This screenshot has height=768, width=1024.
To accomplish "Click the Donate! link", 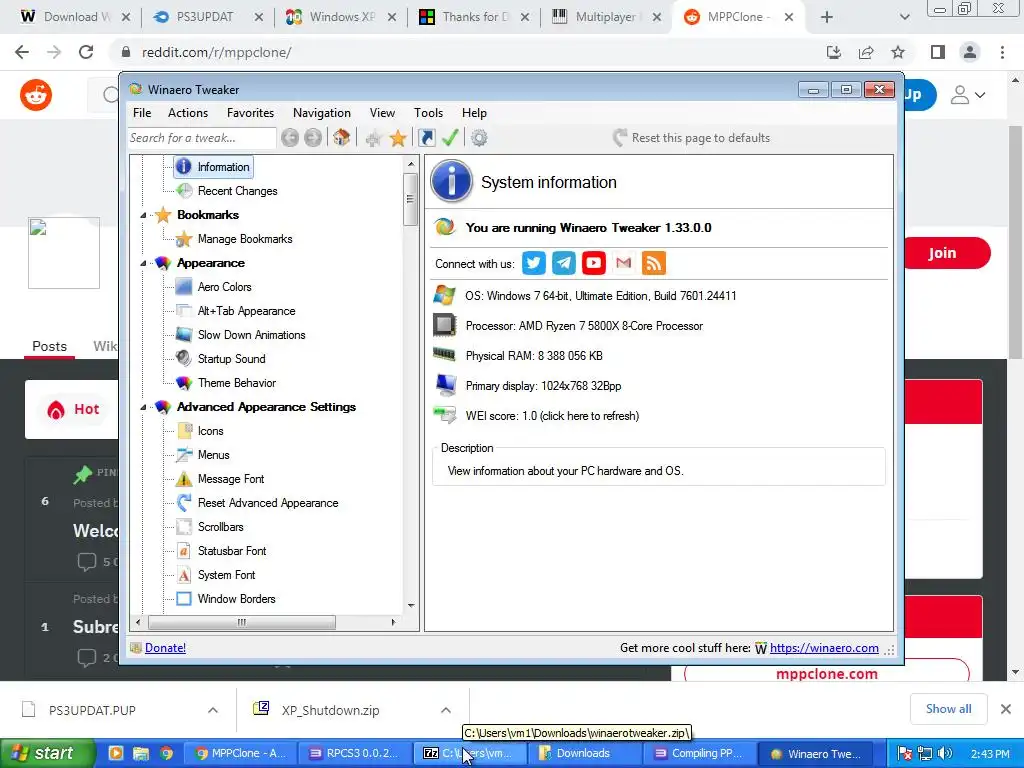I will click(165, 648).
